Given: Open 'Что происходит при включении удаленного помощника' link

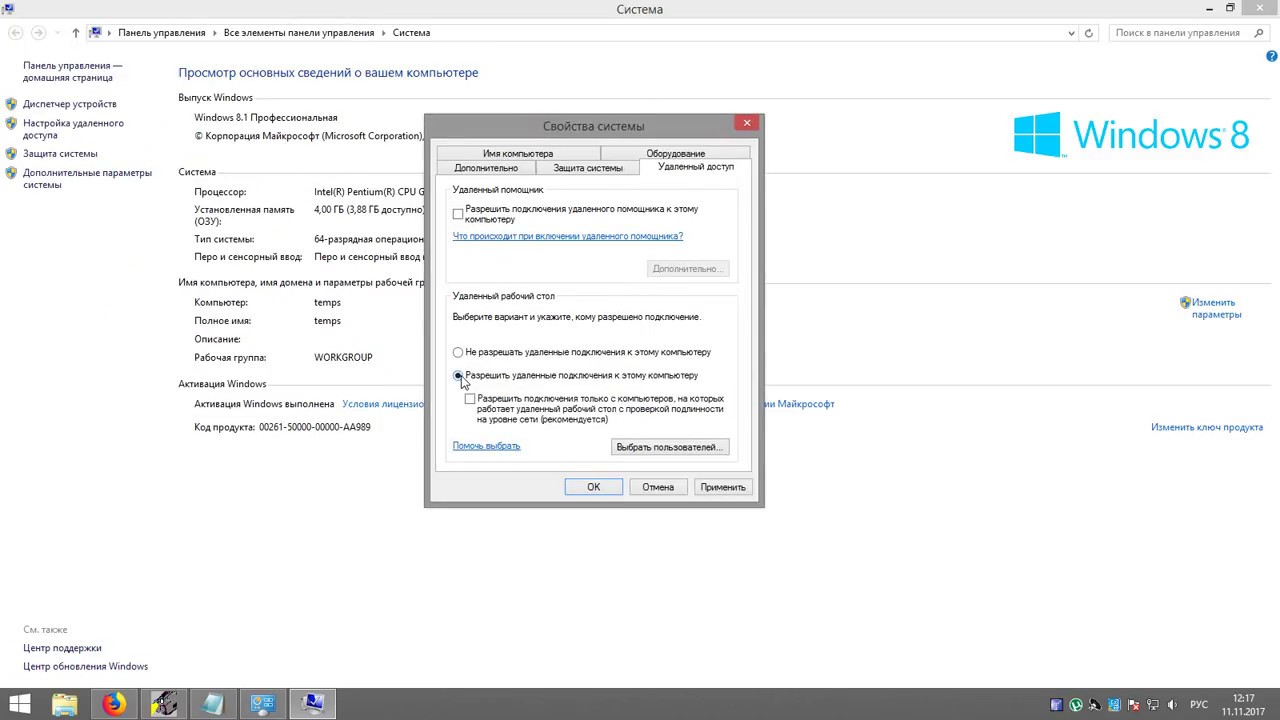Looking at the screenshot, I should tap(567, 236).
